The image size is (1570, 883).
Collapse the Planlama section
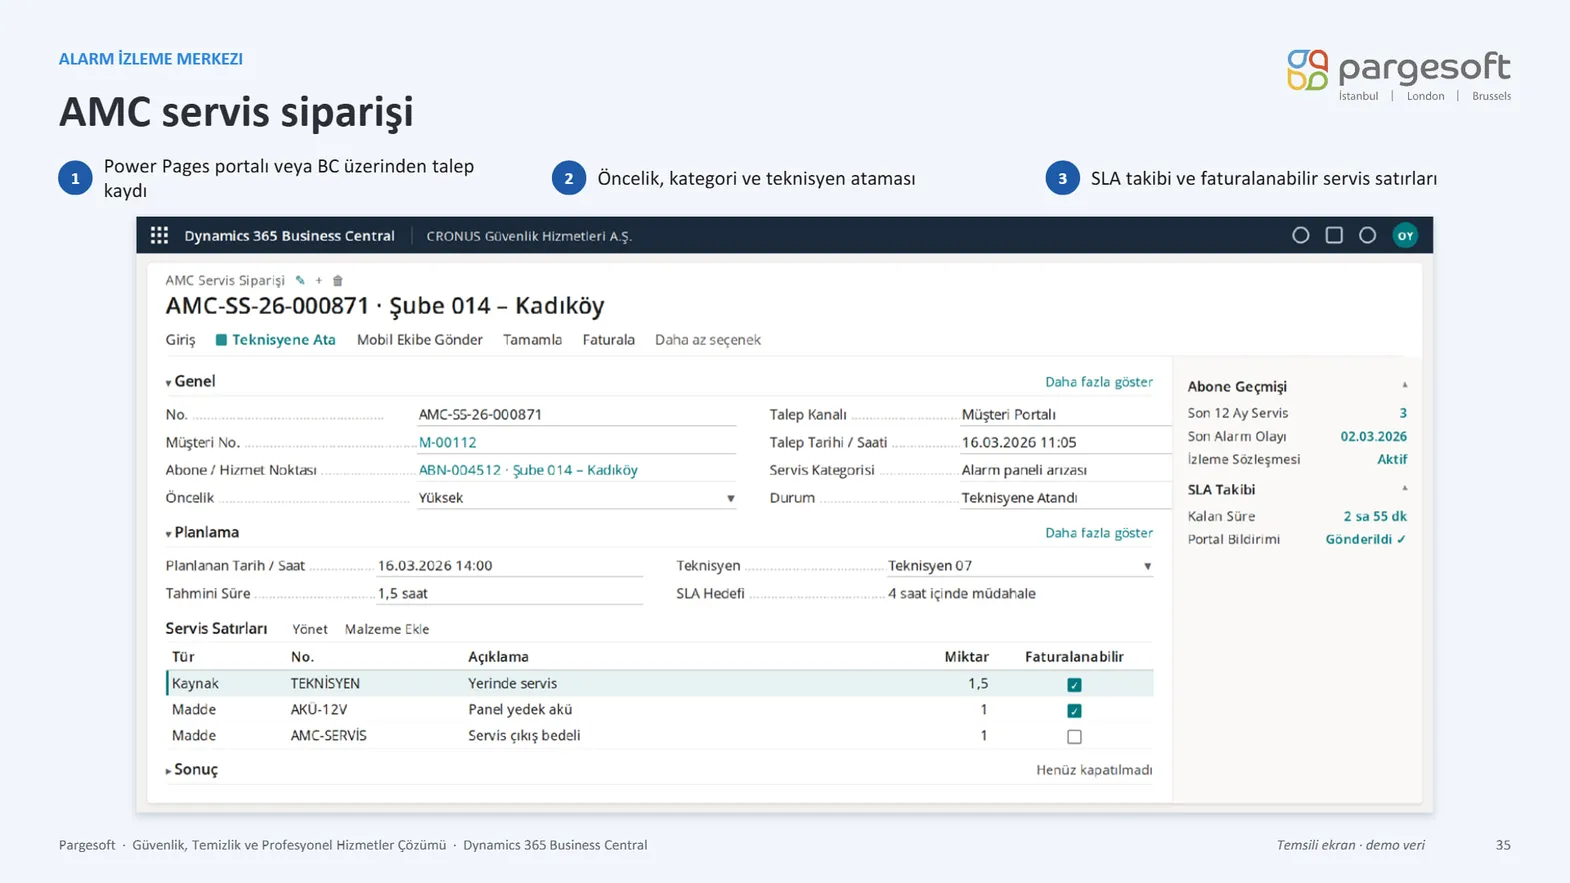[x=202, y=533]
